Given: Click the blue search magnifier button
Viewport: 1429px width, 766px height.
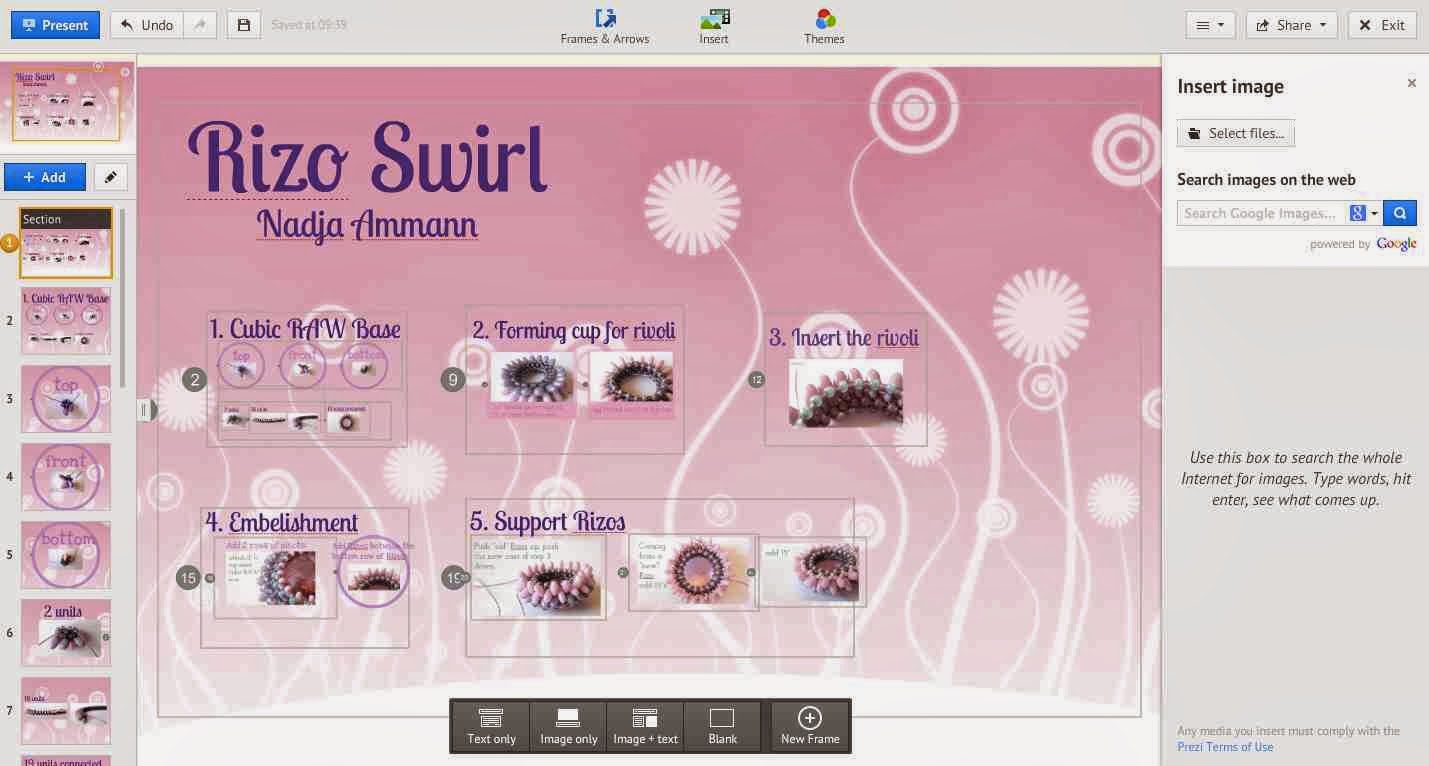Looking at the screenshot, I should tap(1400, 213).
